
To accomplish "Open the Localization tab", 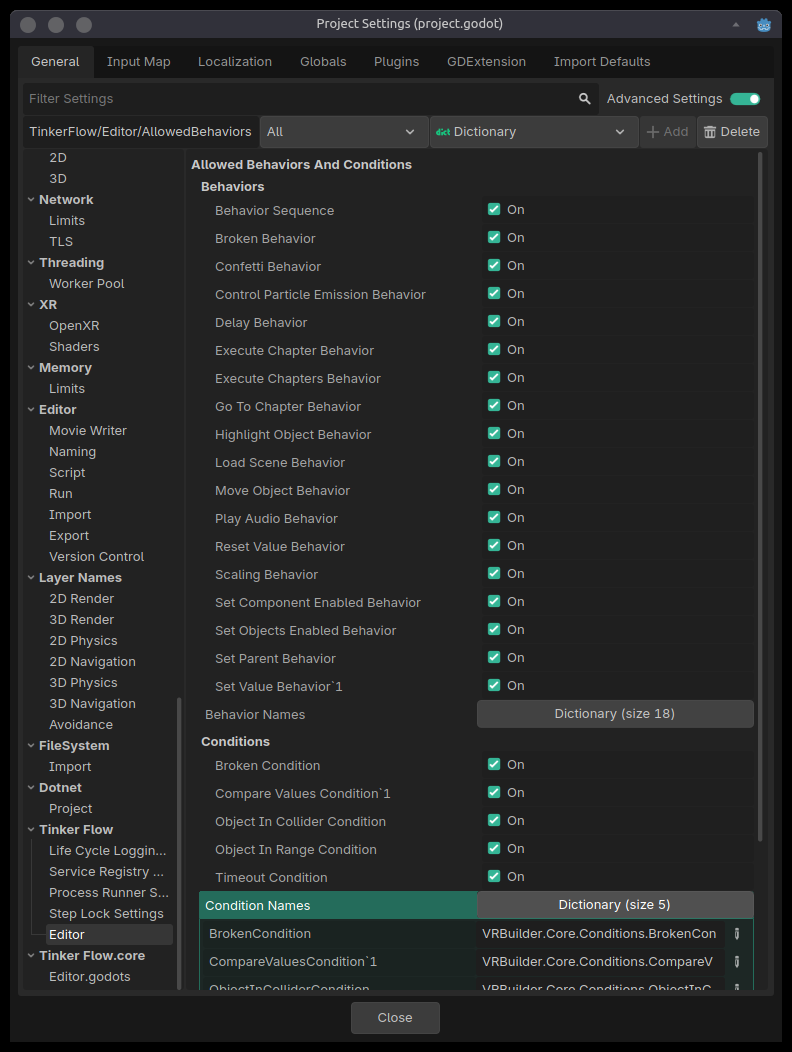I will 235,62.
